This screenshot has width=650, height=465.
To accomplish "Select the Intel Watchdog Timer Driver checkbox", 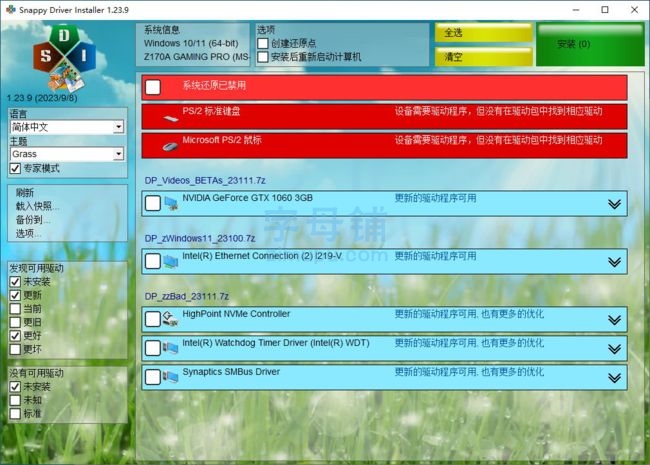I will point(153,348).
